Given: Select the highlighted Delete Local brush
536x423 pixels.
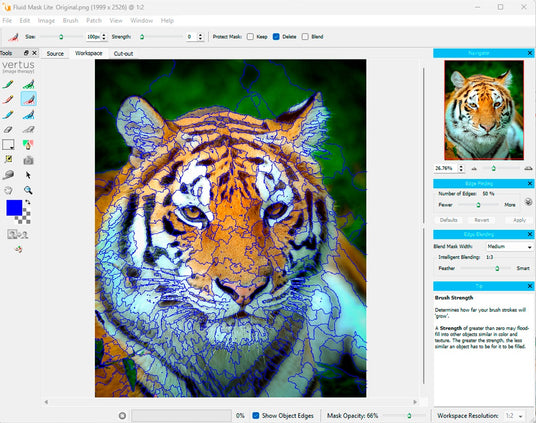Looking at the screenshot, I should click(x=29, y=99).
